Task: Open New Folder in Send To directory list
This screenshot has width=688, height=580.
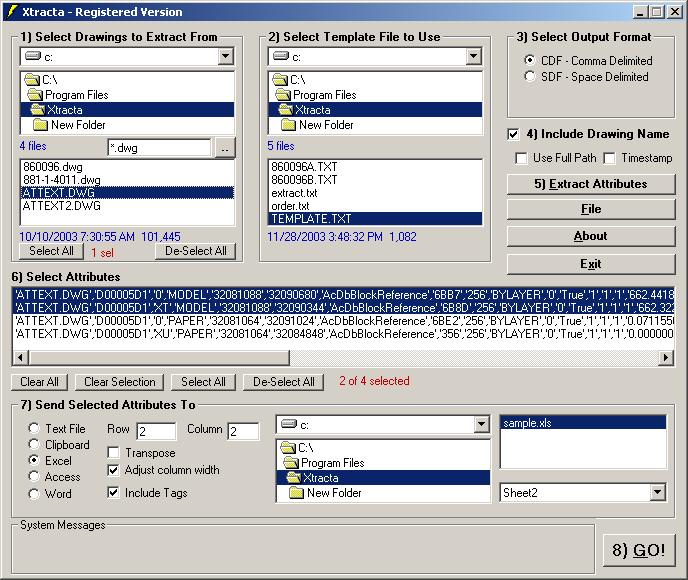Action: tap(383, 493)
